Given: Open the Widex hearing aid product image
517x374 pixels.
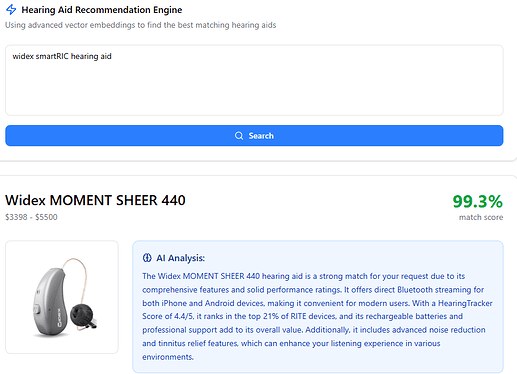Looking at the screenshot, I should (x=62, y=297).
